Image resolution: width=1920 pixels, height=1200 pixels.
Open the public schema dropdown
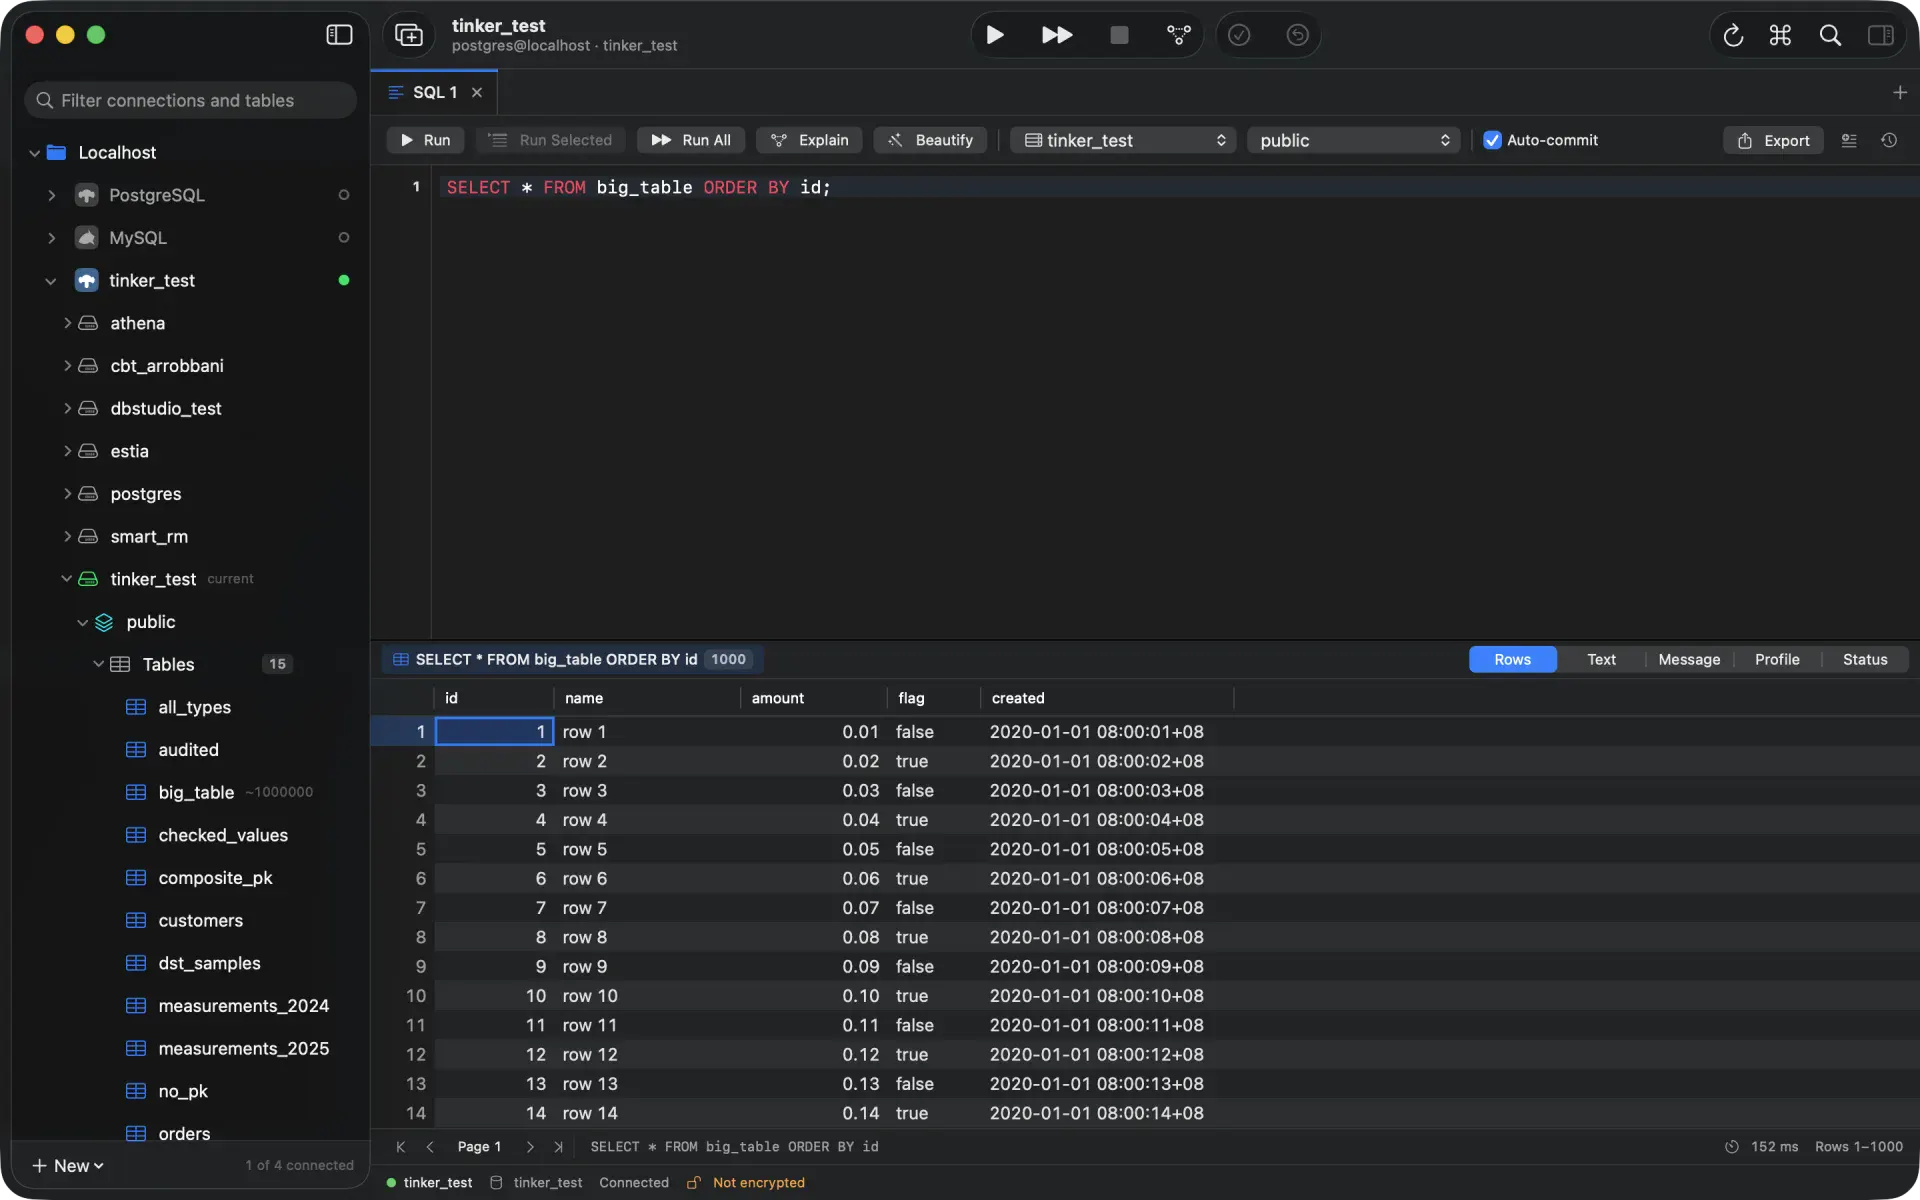coord(1353,140)
